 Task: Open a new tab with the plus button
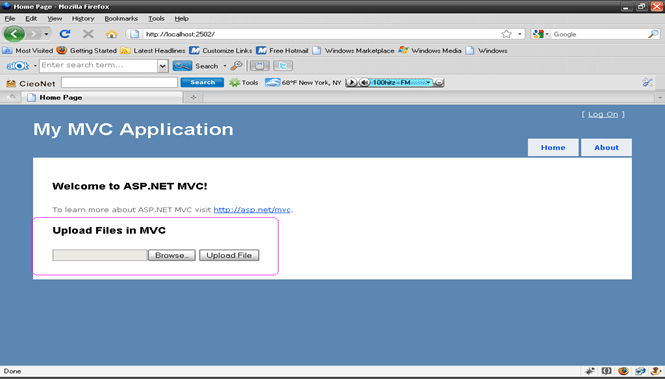193,98
